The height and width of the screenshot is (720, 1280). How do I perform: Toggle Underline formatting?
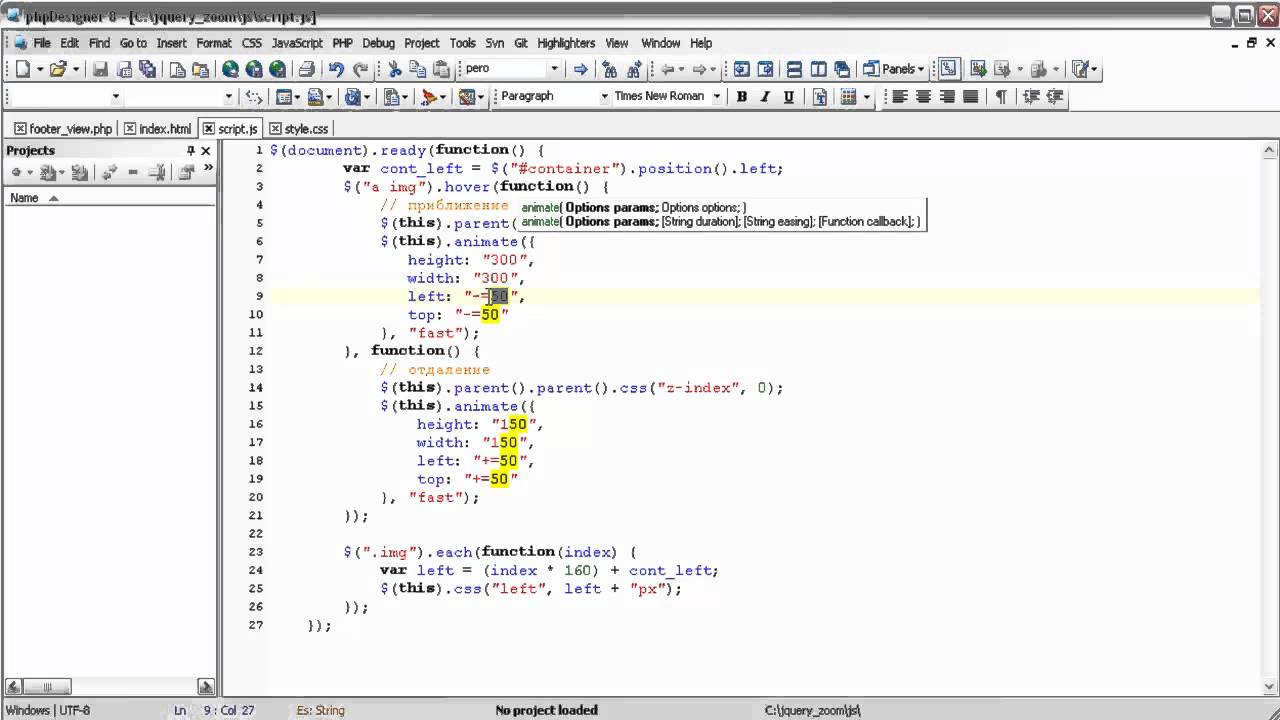[x=789, y=96]
